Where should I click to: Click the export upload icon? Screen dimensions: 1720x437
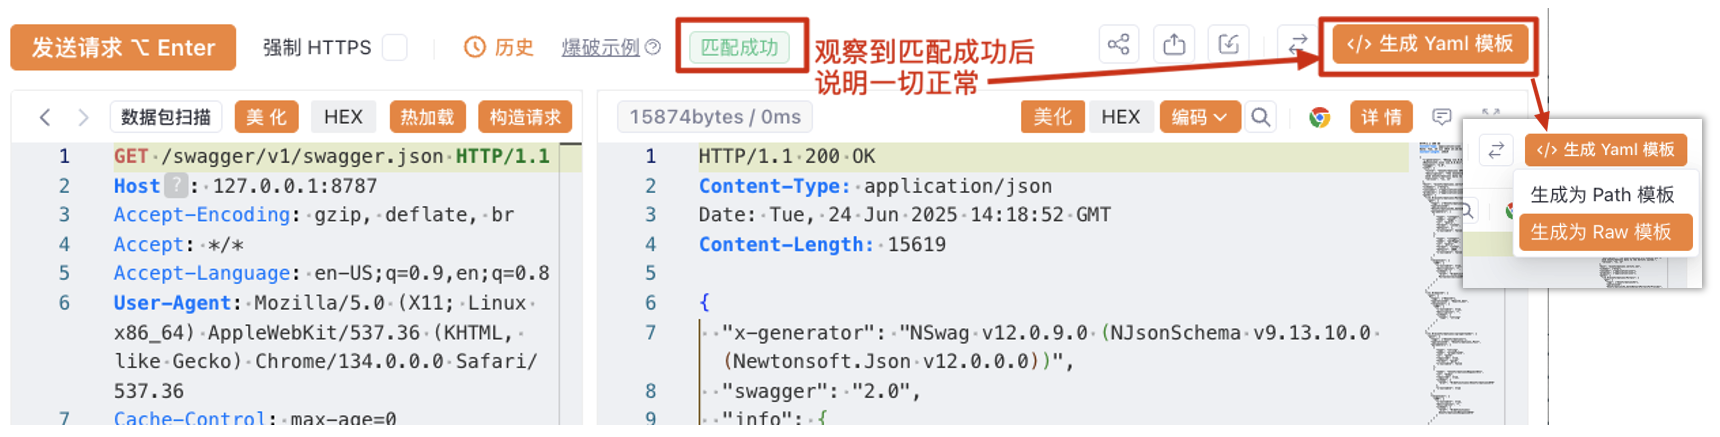coord(1174,44)
